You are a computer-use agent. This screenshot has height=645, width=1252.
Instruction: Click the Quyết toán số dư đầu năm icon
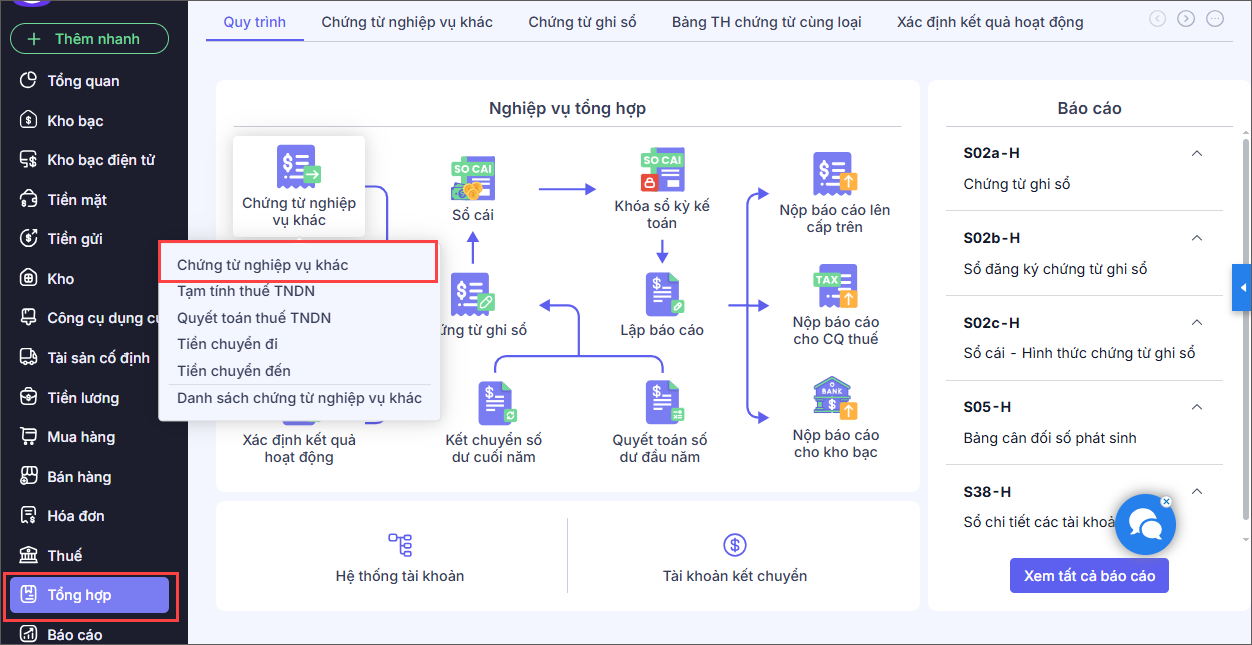[x=662, y=404]
